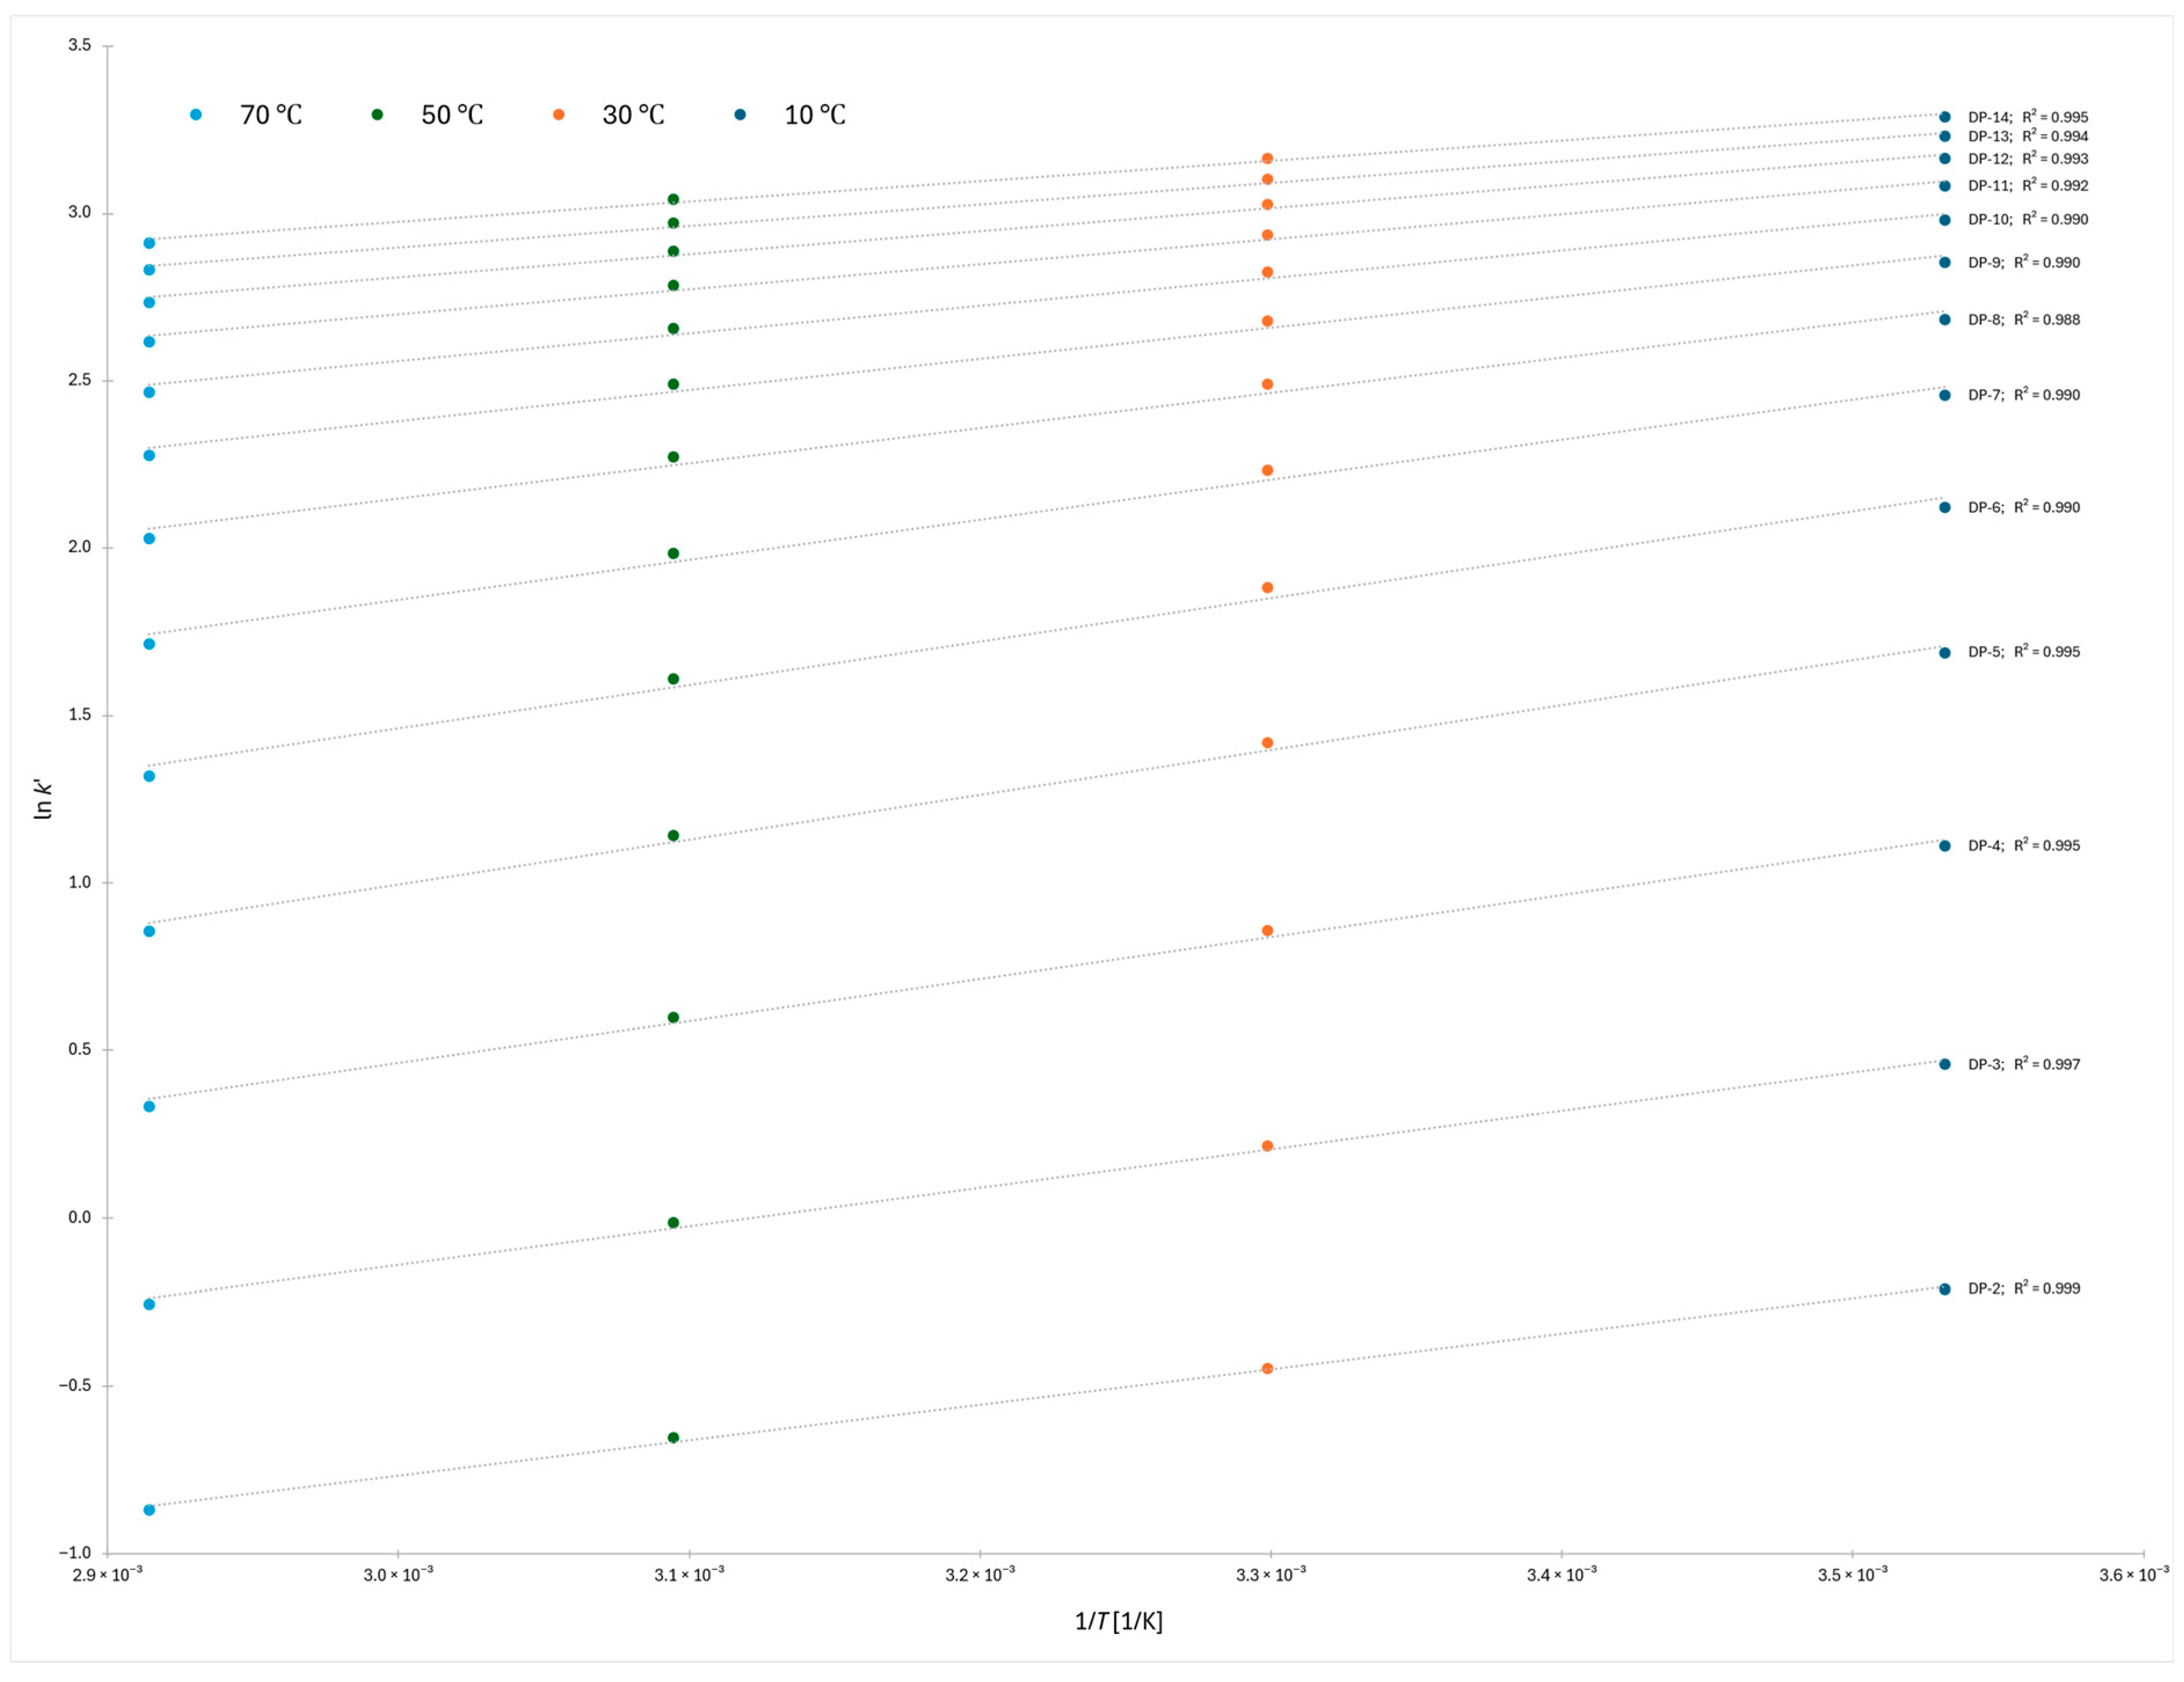Click the 3.5 y-axis tick label
The image size is (2184, 1682).
79,45
